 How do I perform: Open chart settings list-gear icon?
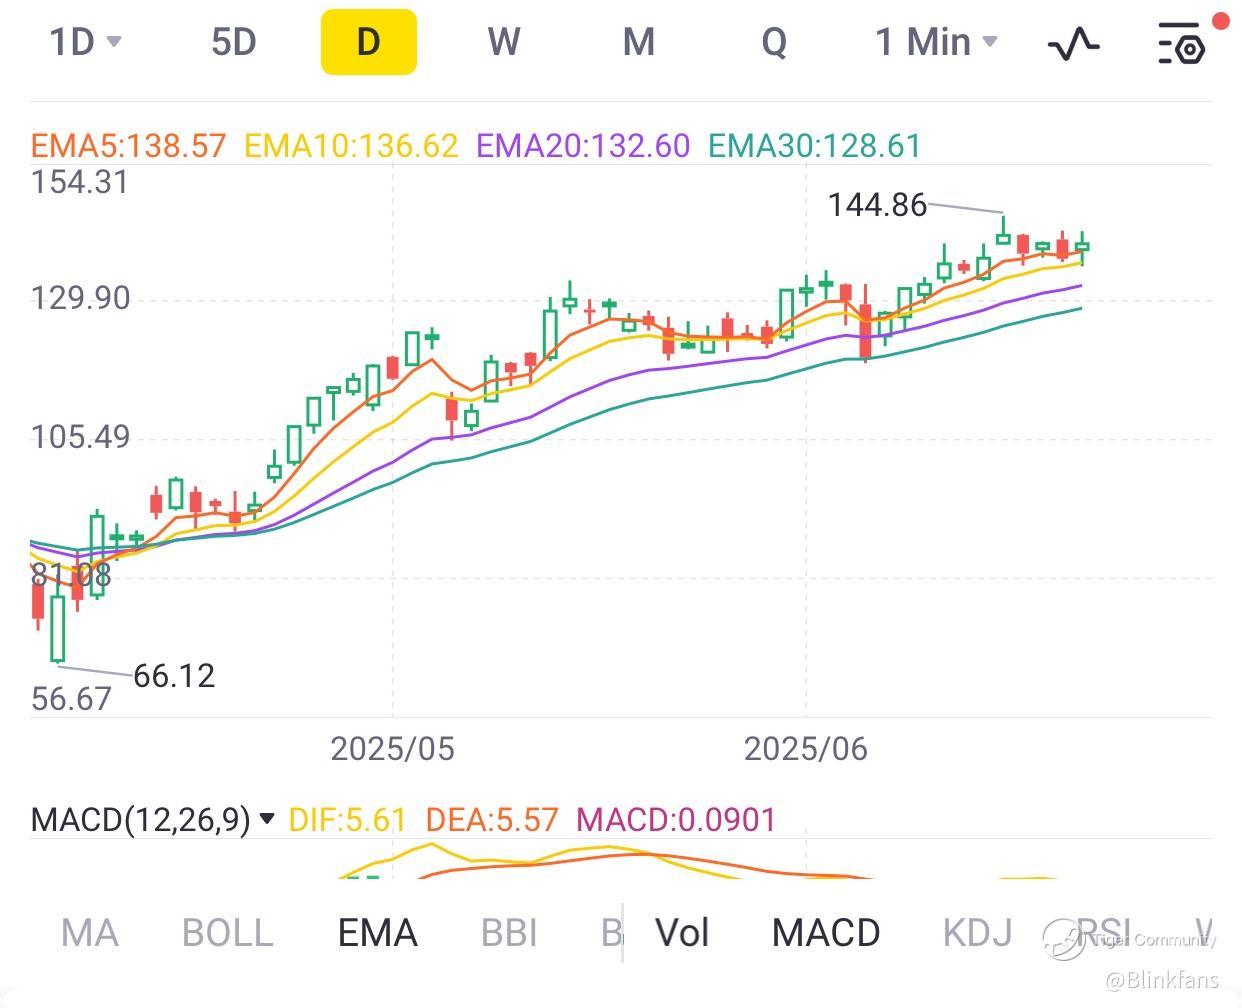pyautogui.click(x=1181, y=44)
